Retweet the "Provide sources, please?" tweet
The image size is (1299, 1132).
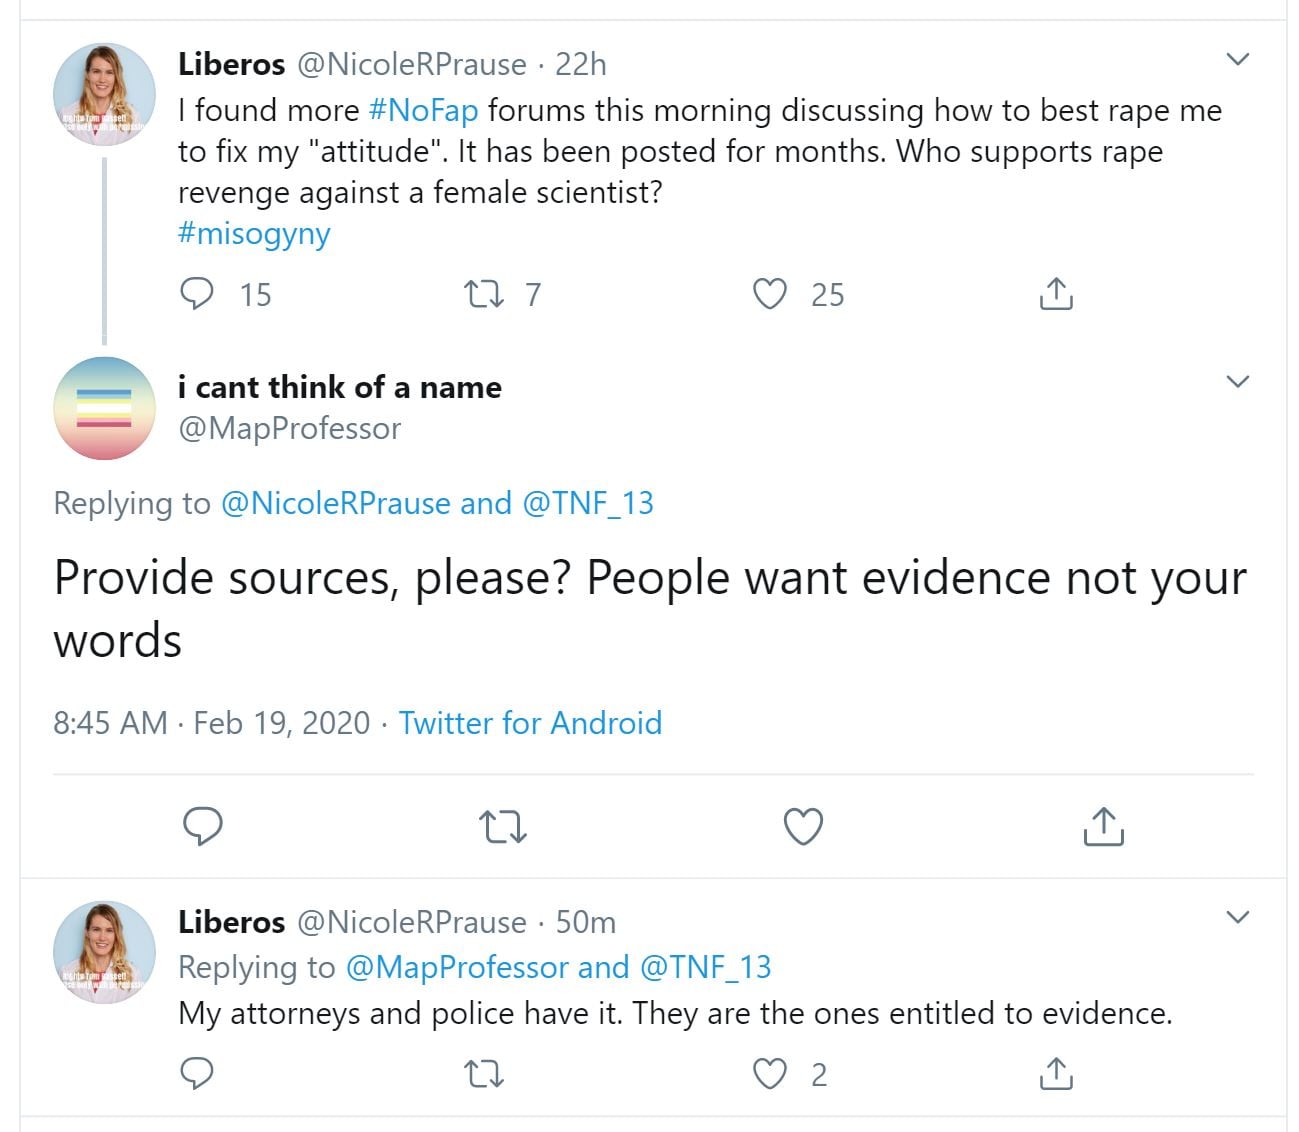coord(502,827)
